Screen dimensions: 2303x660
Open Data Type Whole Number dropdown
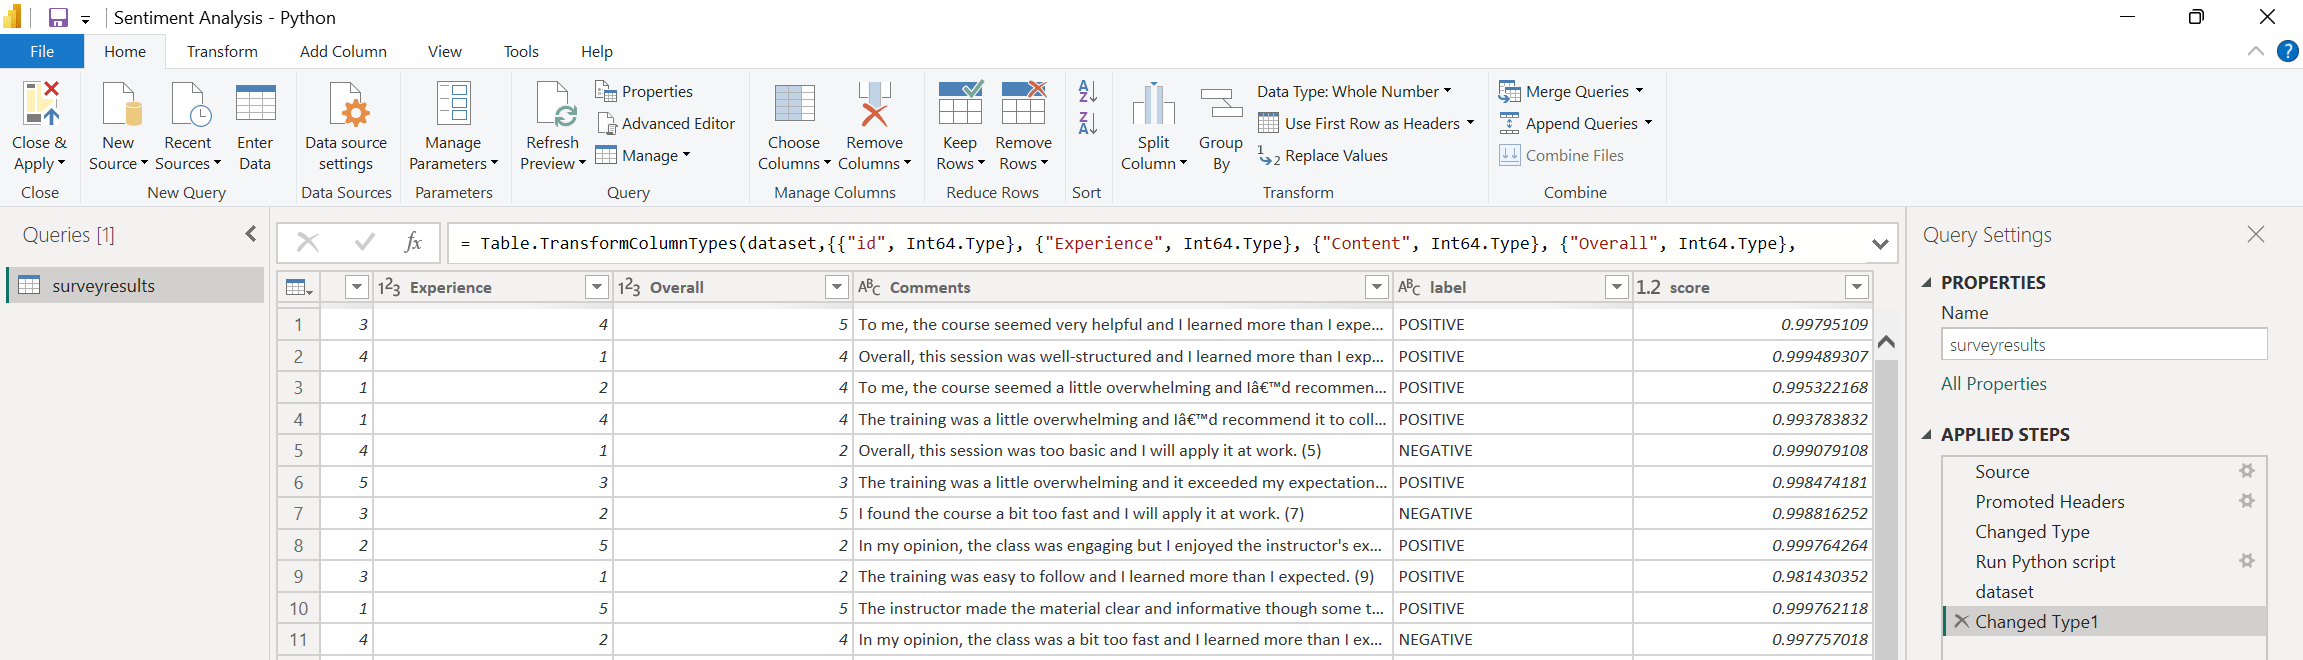1354,92
